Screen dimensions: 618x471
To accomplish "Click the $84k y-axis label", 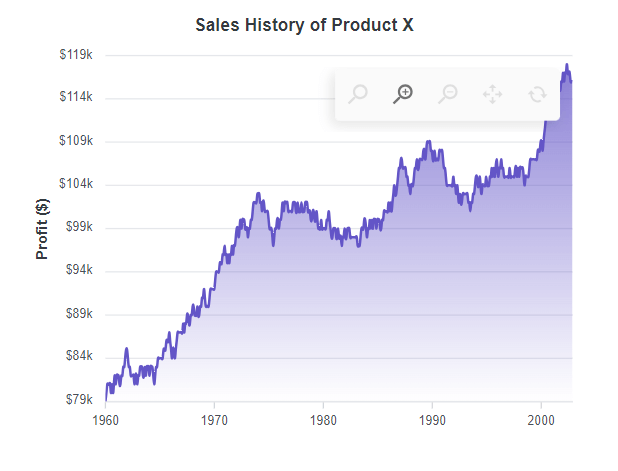I will coord(78,356).
